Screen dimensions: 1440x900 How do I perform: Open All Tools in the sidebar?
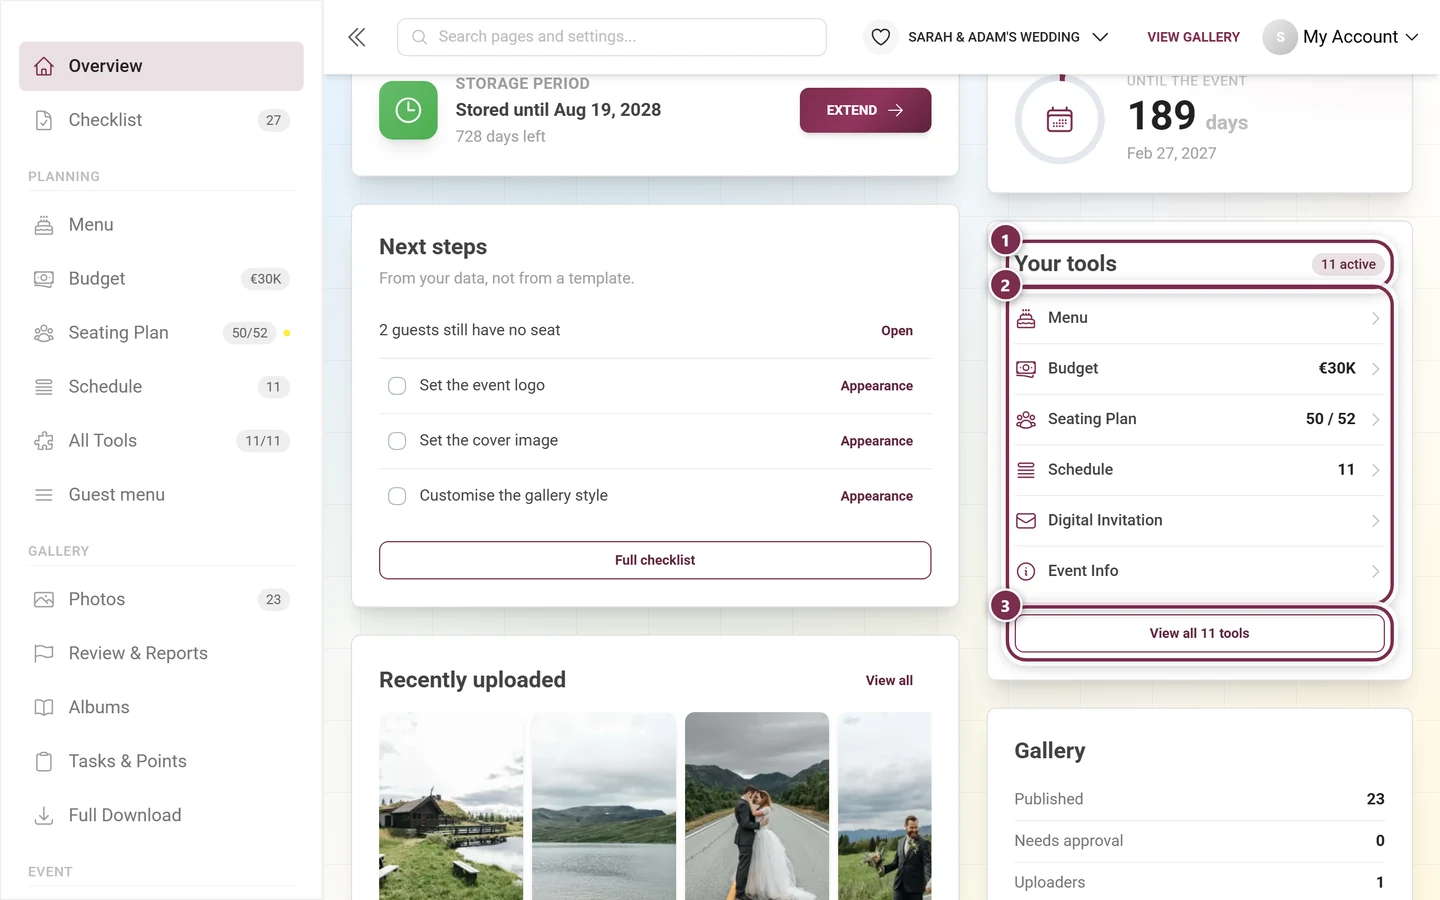(x=161, y=441)
